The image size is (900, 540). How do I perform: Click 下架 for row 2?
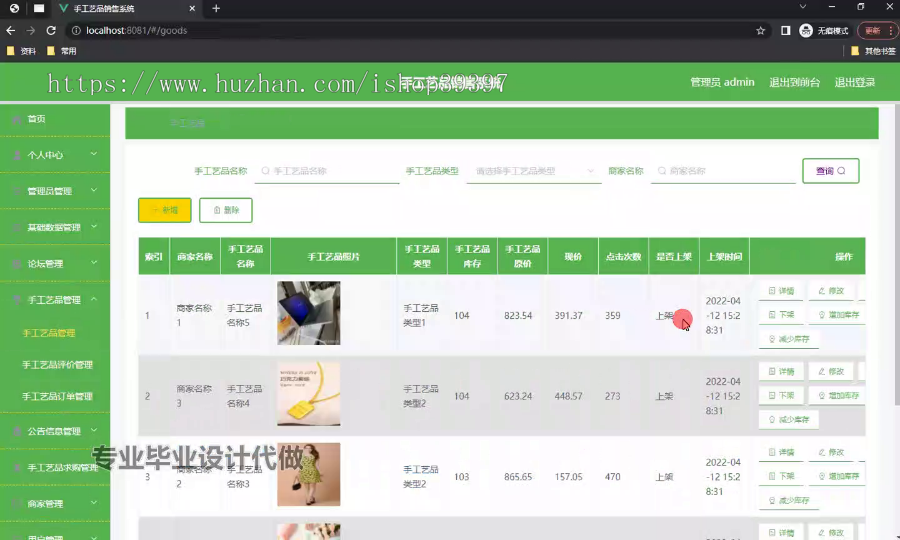pos(781,395)
